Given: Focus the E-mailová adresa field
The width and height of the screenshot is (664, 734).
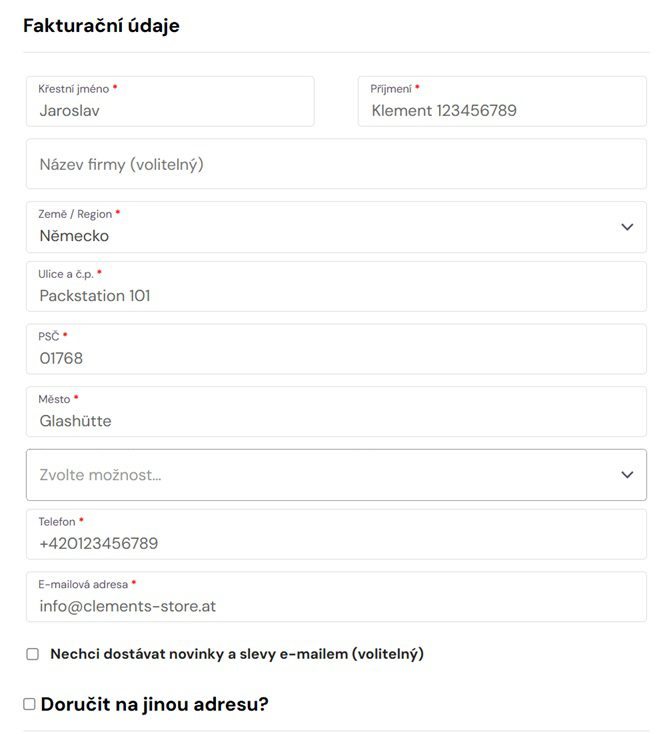Looking at the screenshot, I should tap(336, 606).
